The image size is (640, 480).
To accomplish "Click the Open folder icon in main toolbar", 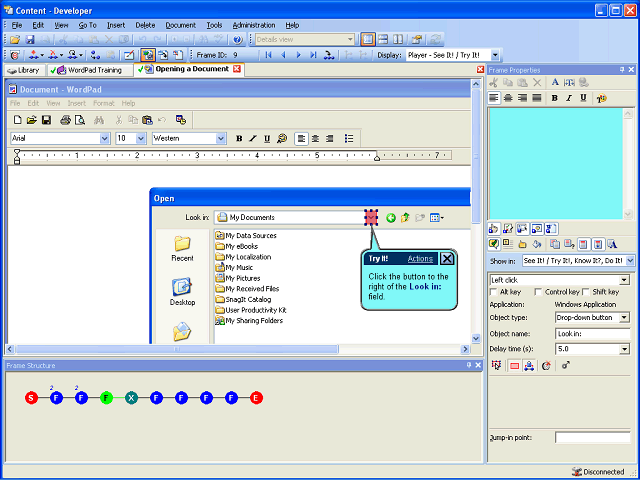I will pyautogui.click(x=15, y=40).
